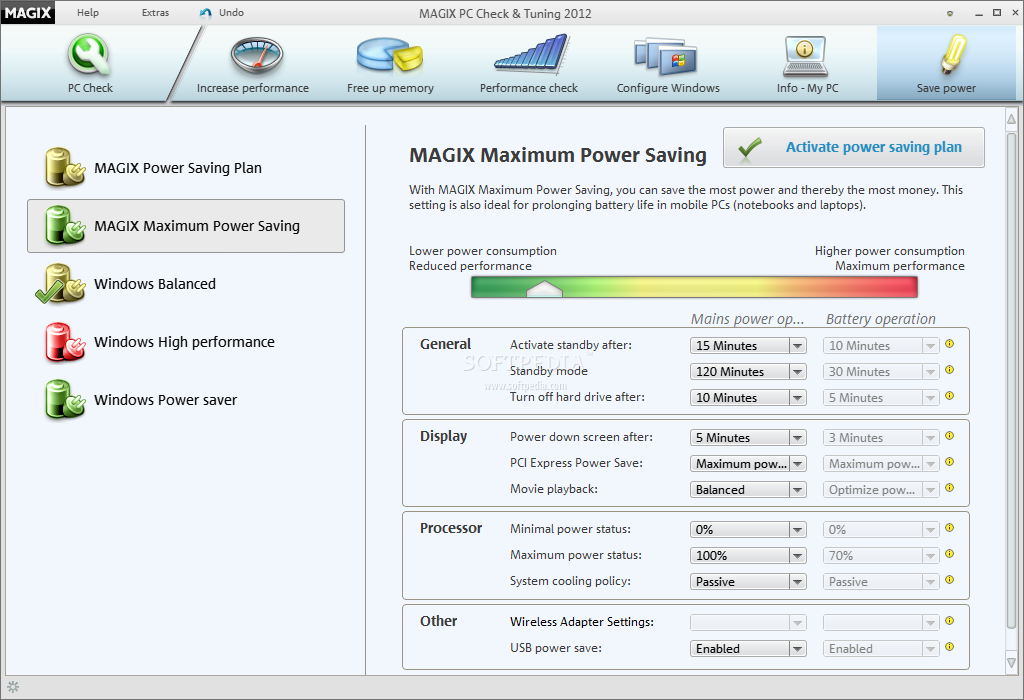Open Power down screen mains dropdown
1024x700 pixels.
[748, 438]
